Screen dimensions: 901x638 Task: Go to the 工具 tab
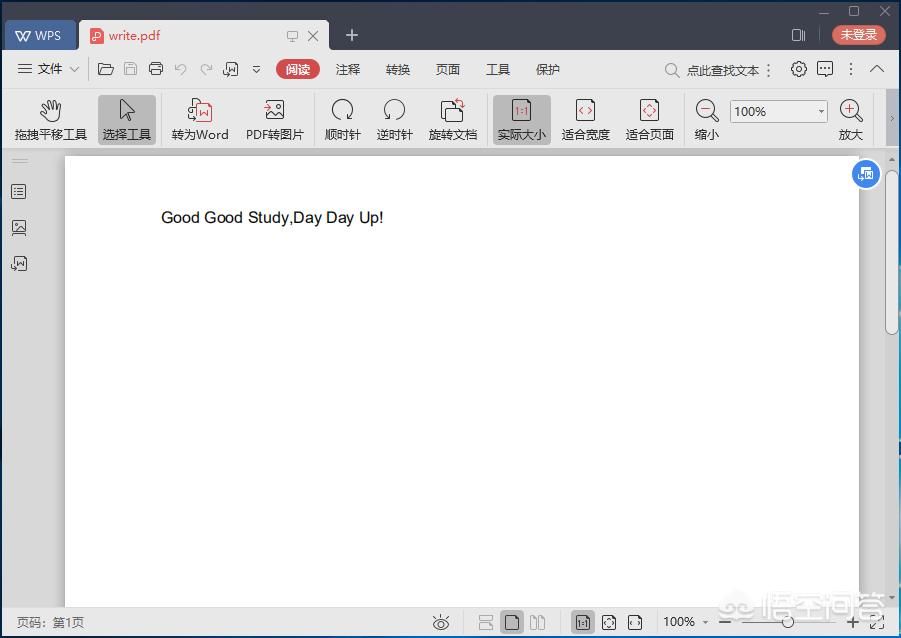pos(498,70)
